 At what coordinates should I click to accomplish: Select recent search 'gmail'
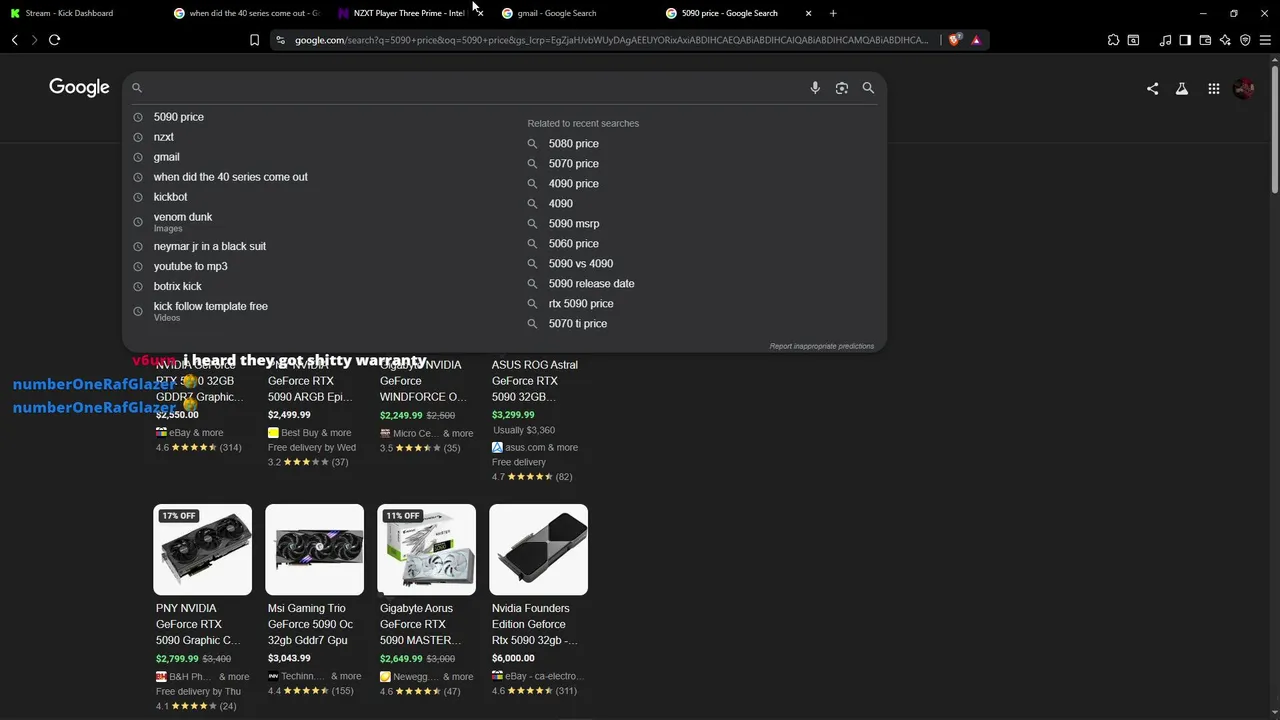[x=167, y=157]
